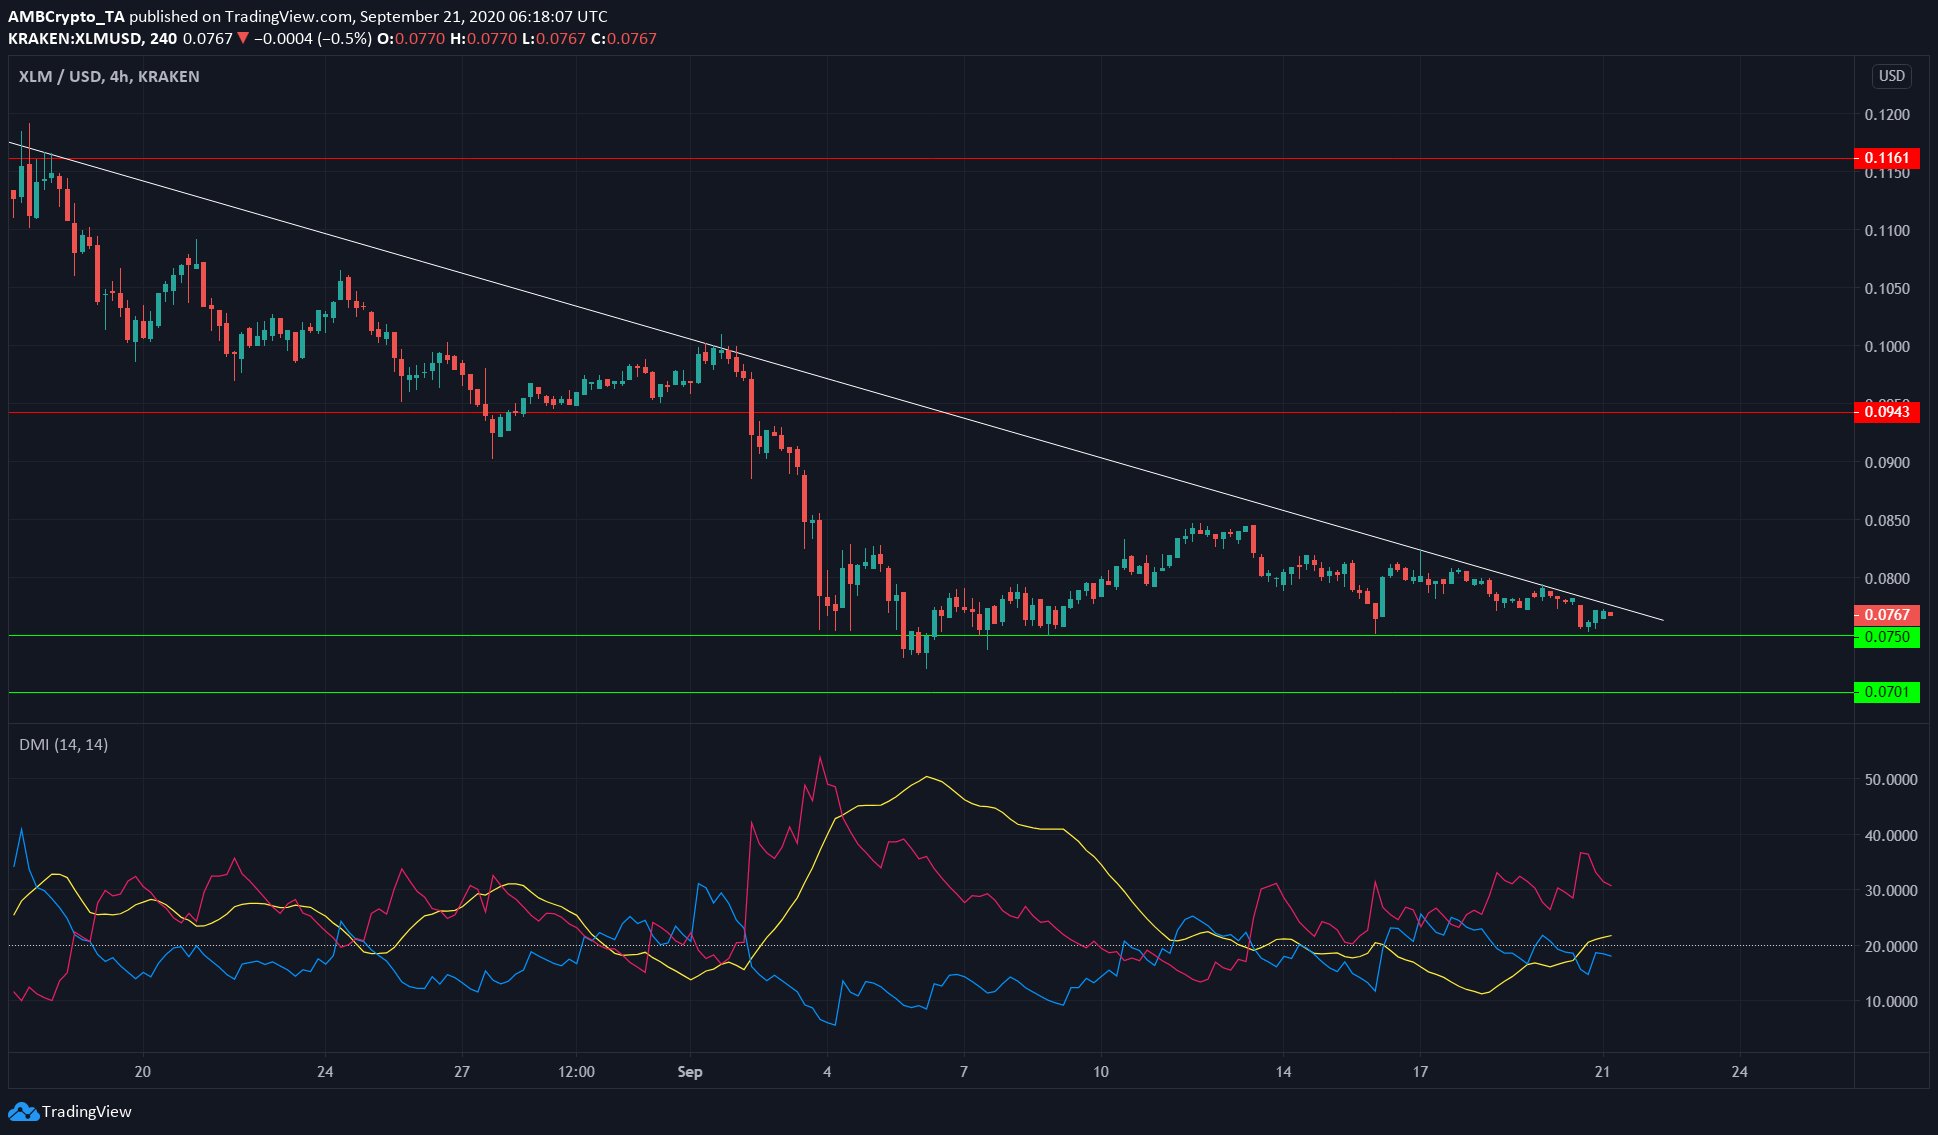Click the TradingView wordmark at the bottom
The image size is (1938, 1135).
87,1111
